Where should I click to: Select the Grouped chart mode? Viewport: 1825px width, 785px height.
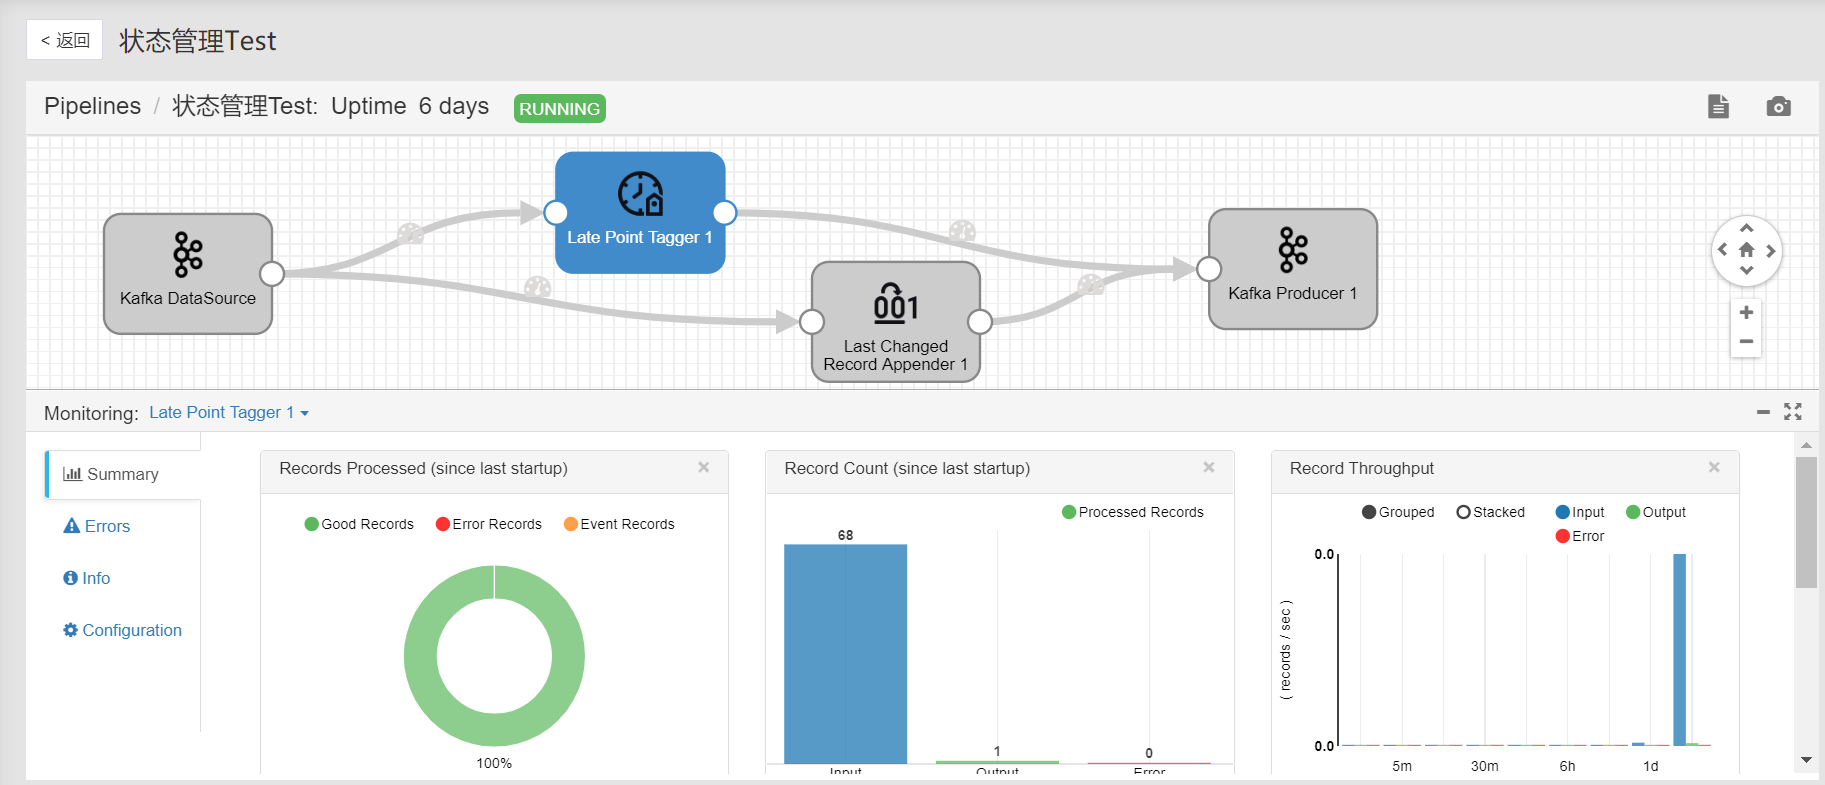[x=1369, y=512]
